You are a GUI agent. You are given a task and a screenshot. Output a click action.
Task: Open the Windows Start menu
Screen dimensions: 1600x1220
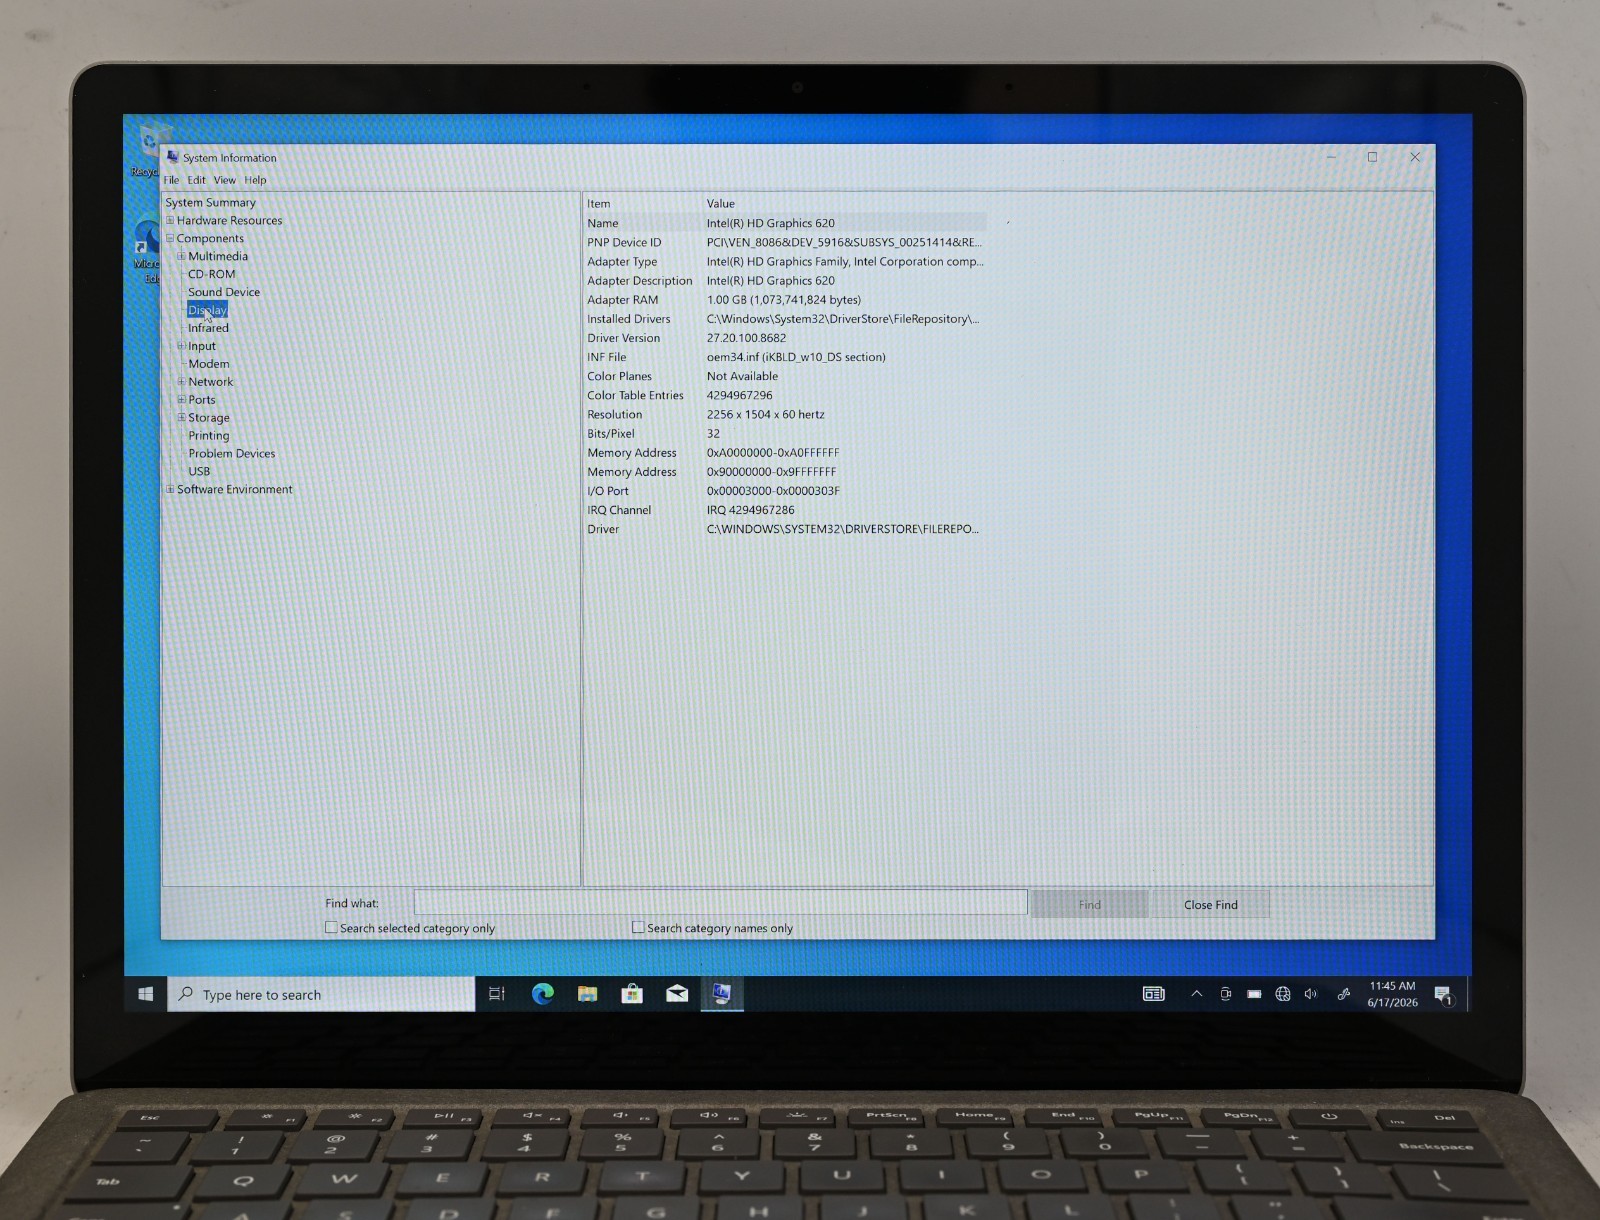pos(145,994)
